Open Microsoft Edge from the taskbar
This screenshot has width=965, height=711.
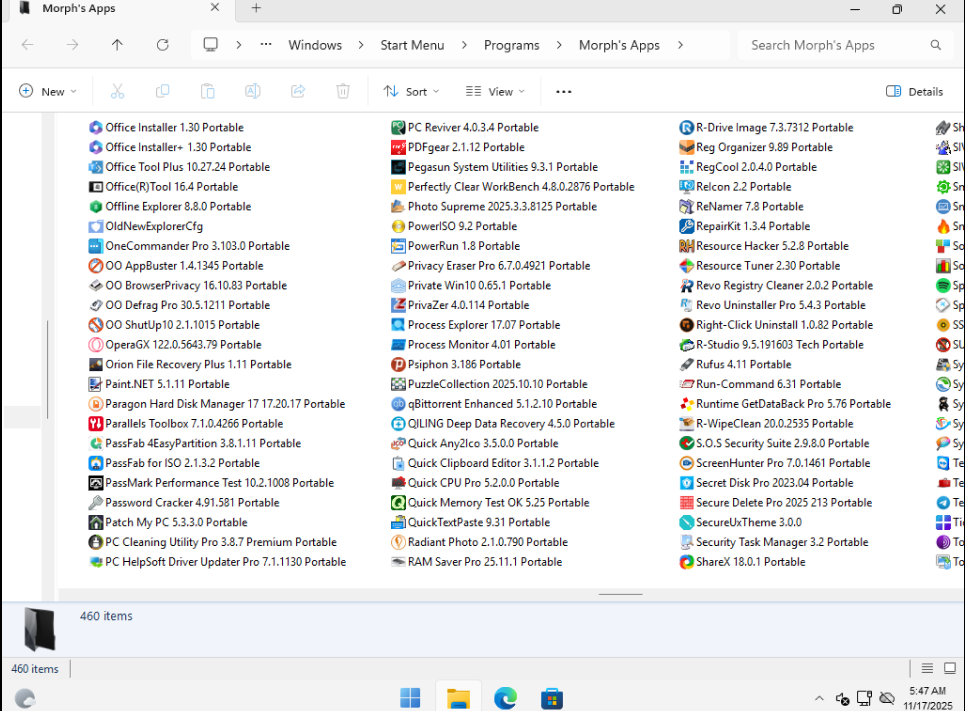point(505,698)
